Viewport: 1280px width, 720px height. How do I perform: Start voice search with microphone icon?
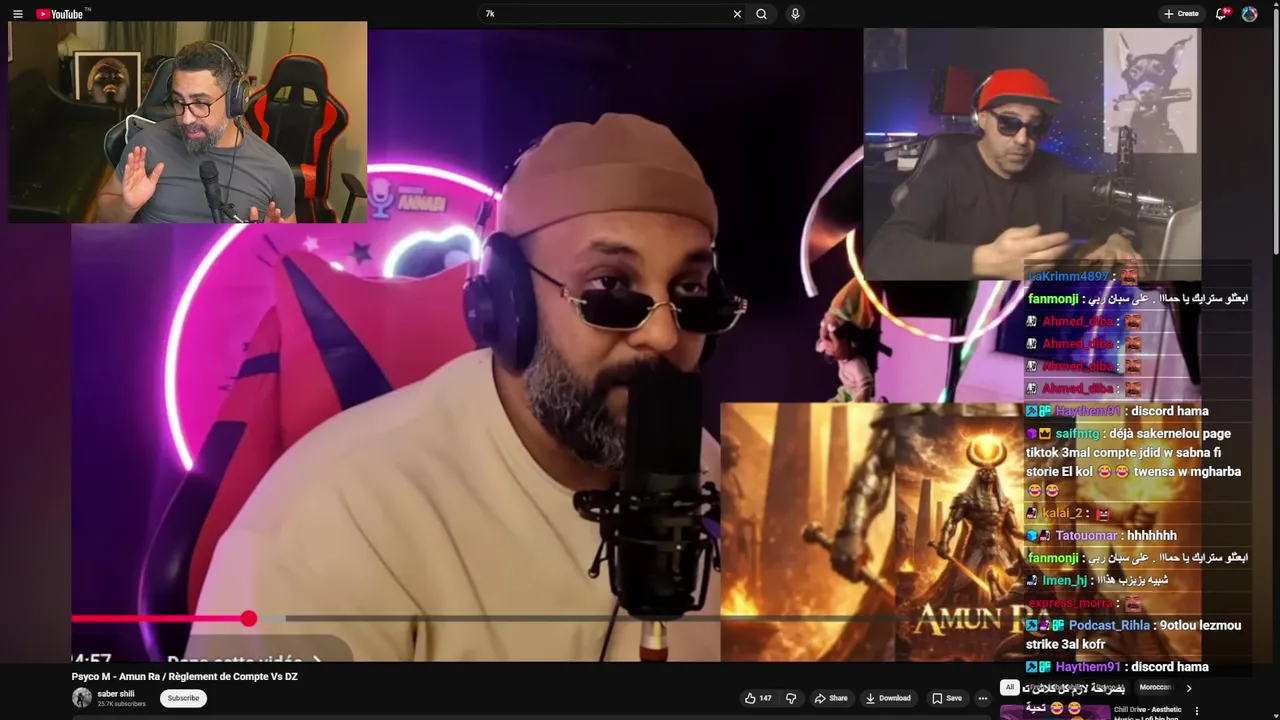click(x=795, y=14)
